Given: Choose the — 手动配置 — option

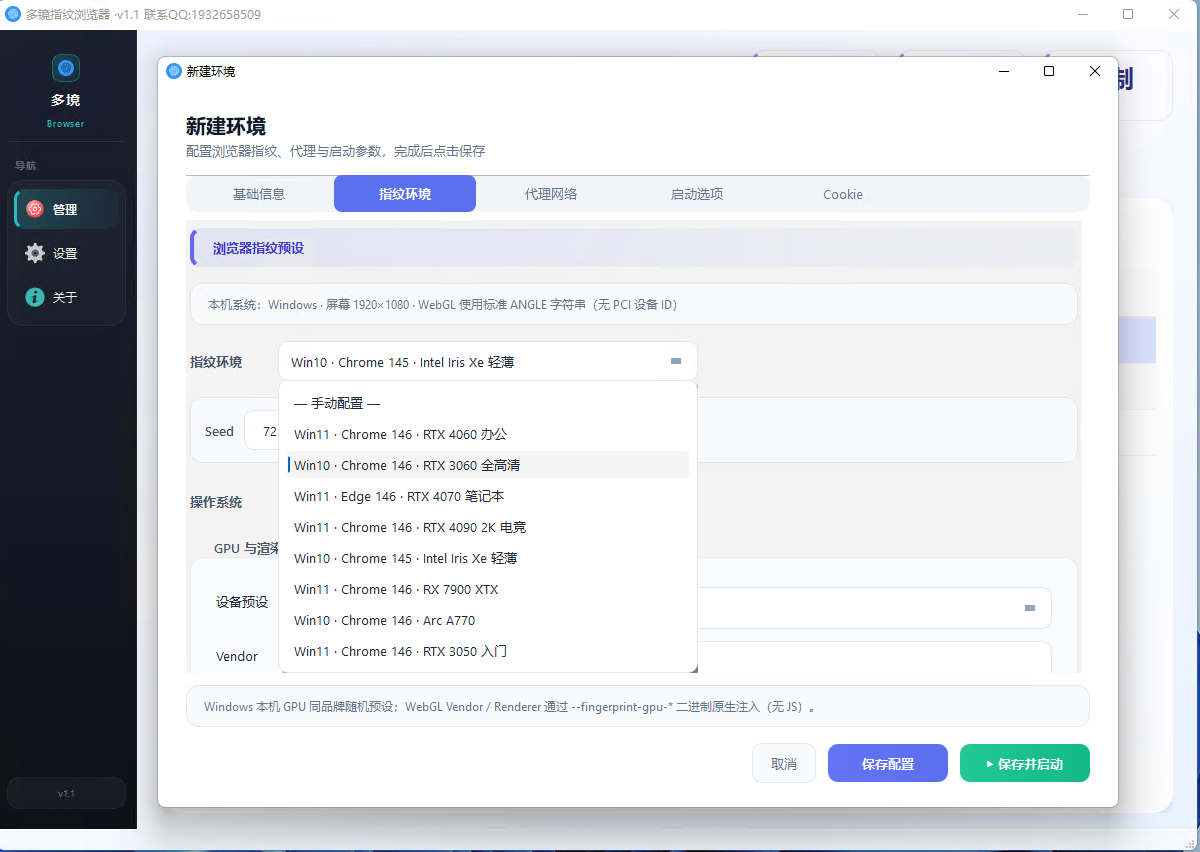Looking at the screenshot, I should [x=487, y=403].
